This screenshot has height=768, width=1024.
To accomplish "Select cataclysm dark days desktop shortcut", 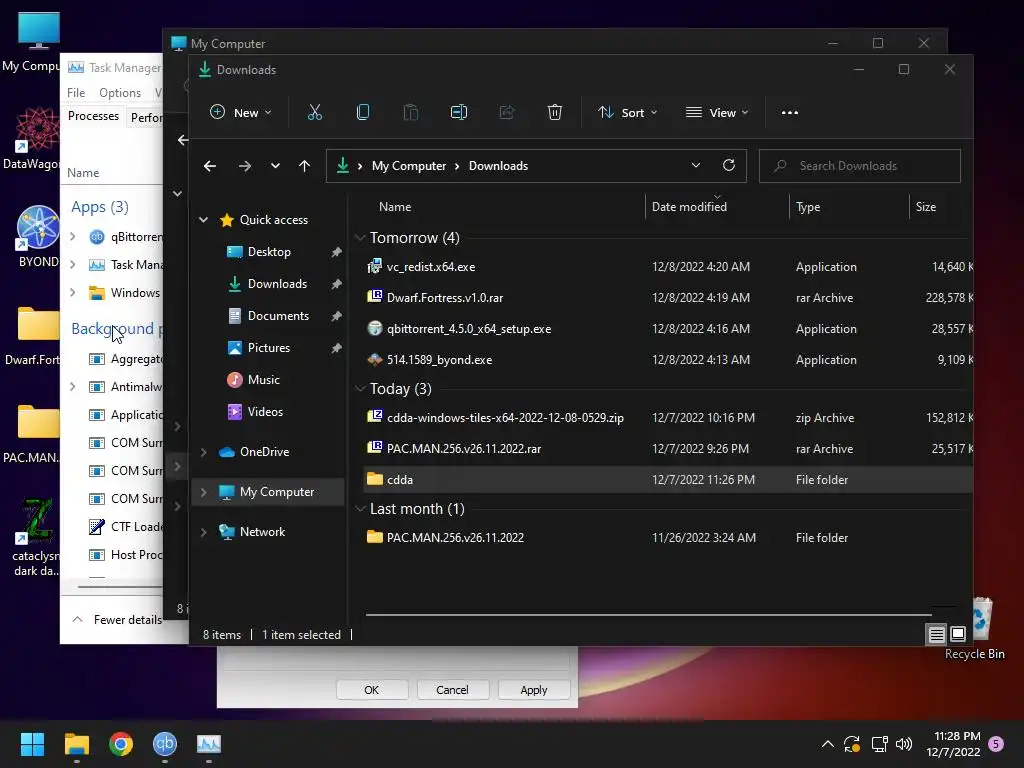I will (36, 537).
